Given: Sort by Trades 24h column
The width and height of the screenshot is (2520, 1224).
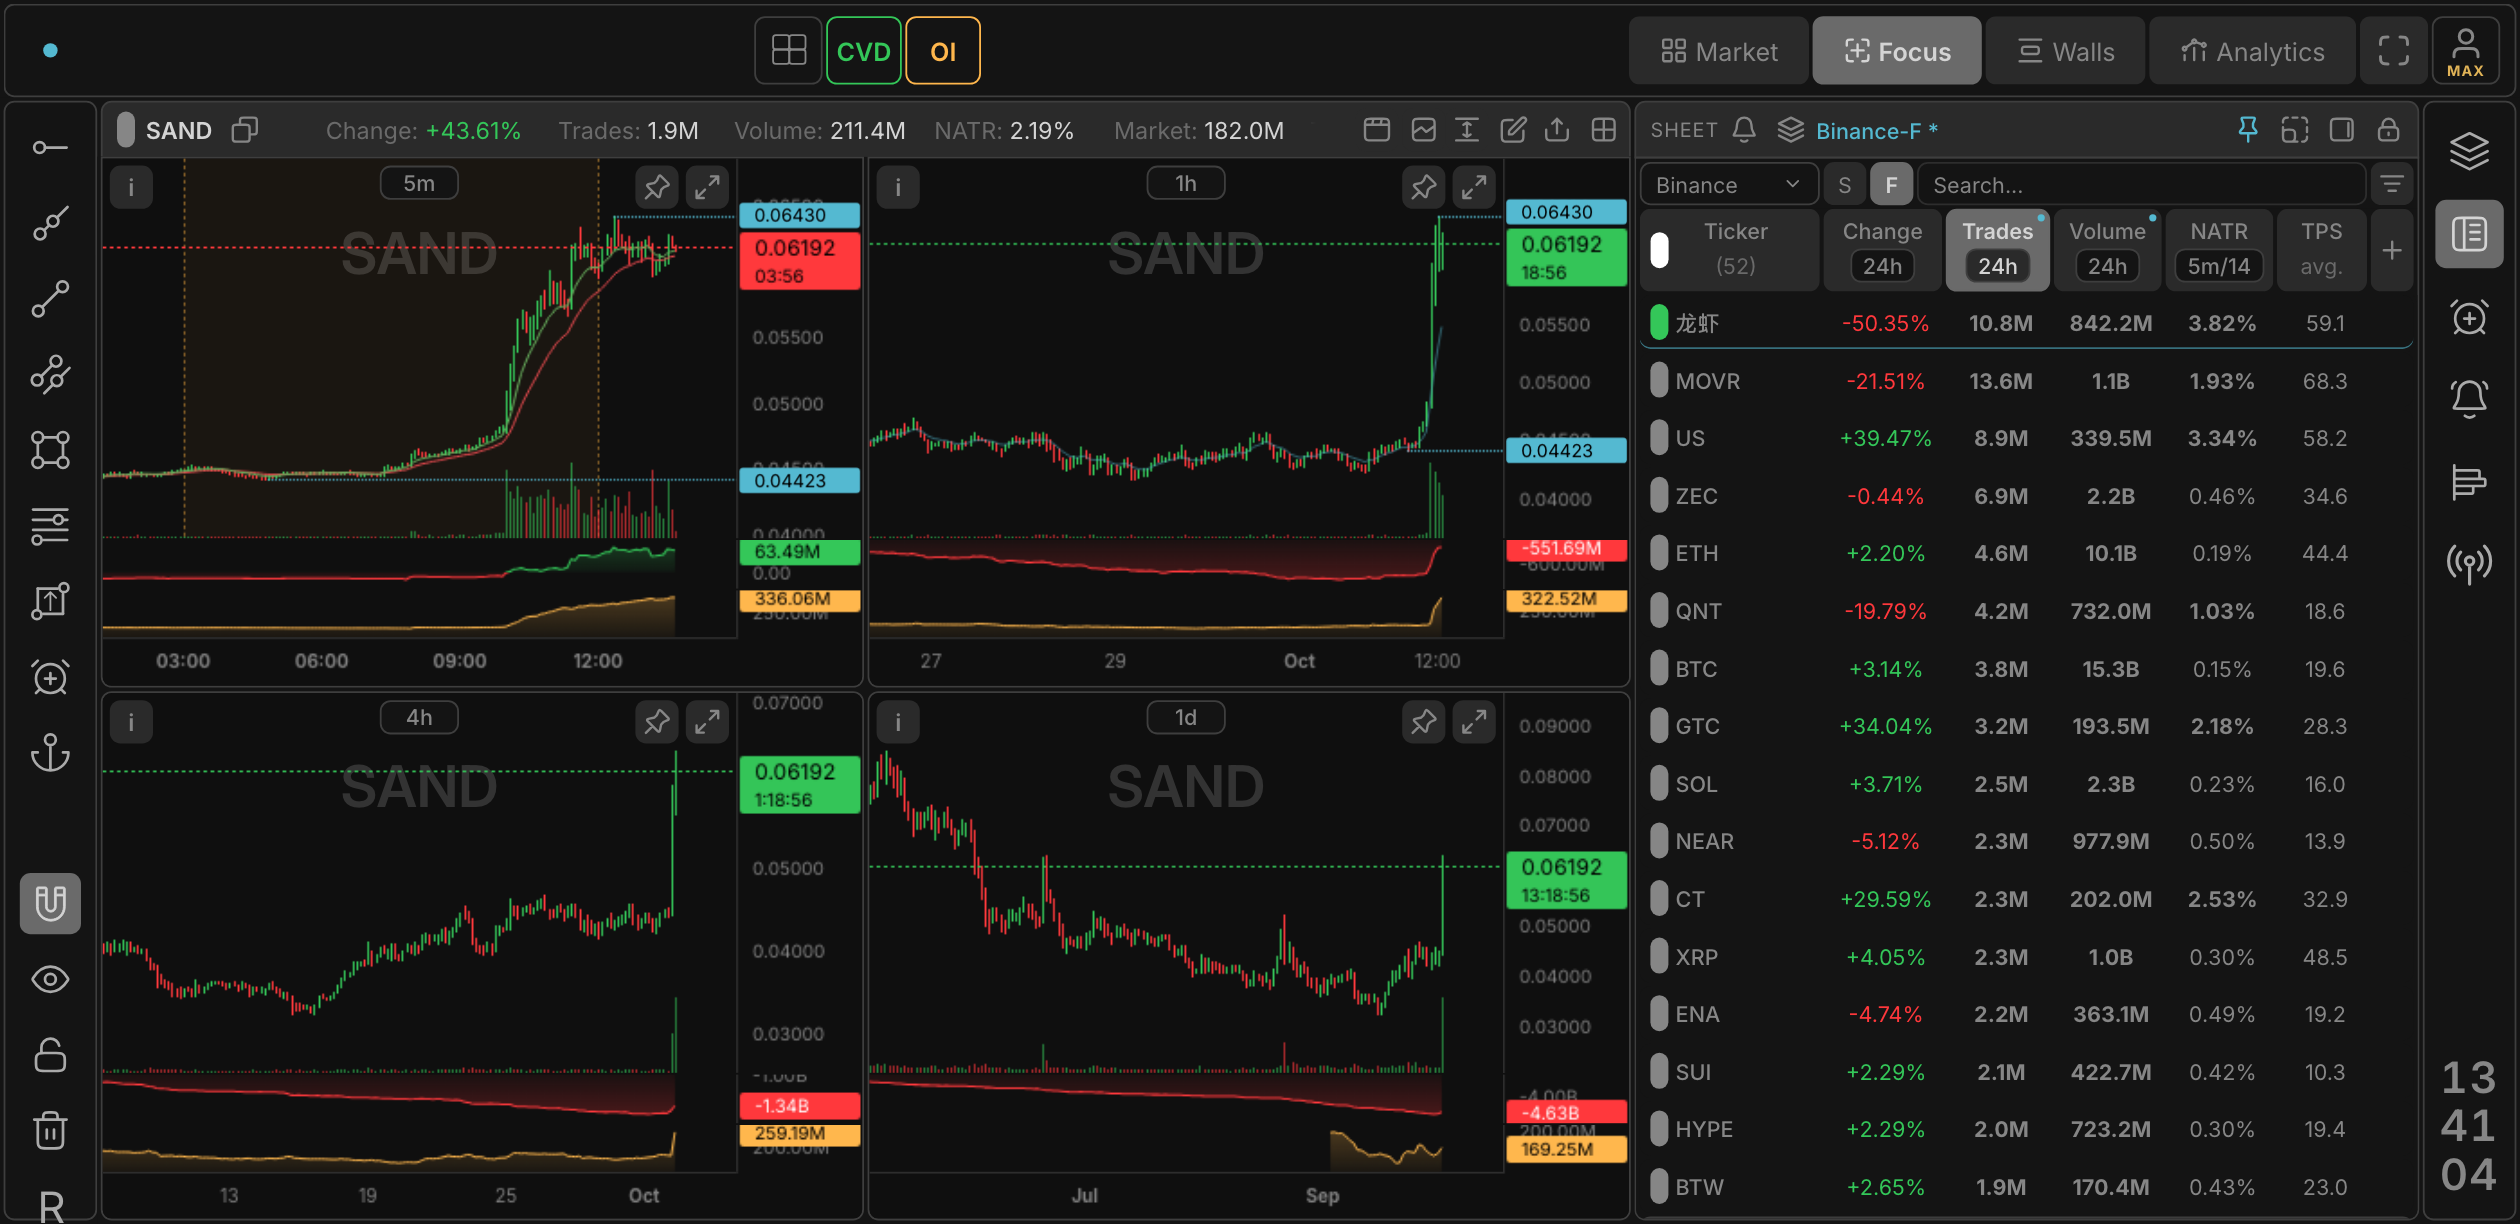Looking at the screenshot, I should pos(1997,249).
